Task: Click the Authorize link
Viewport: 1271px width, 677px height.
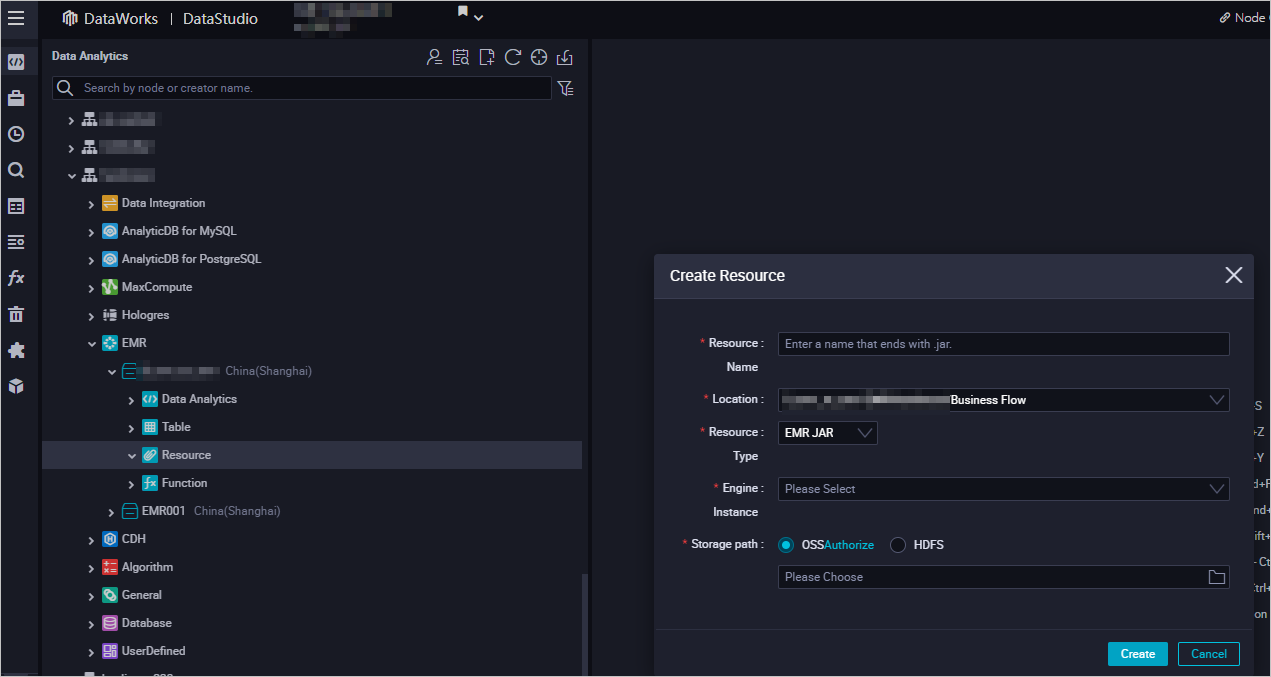Action: 849,545
